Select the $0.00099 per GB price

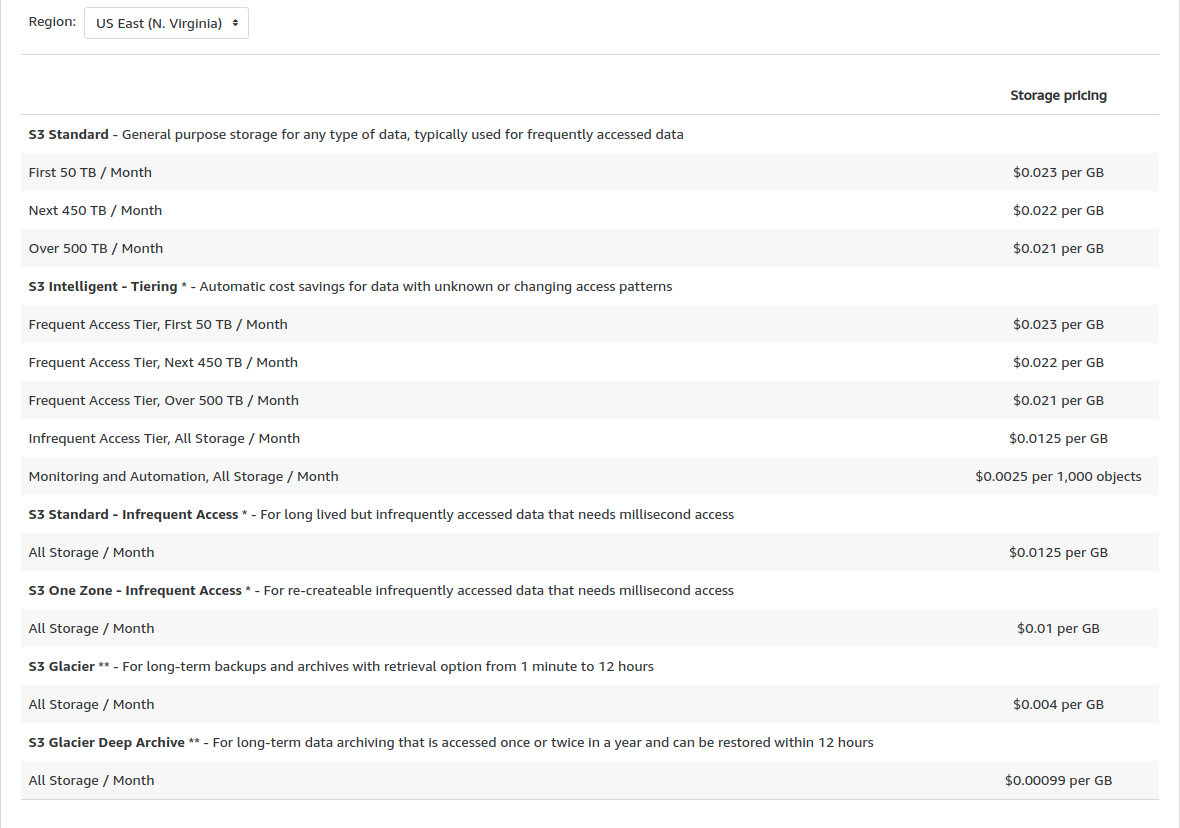[1058, 780]
